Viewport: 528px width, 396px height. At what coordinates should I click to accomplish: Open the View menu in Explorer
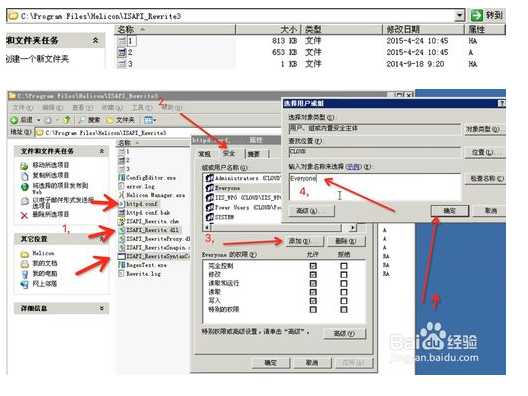click(82, 108)
